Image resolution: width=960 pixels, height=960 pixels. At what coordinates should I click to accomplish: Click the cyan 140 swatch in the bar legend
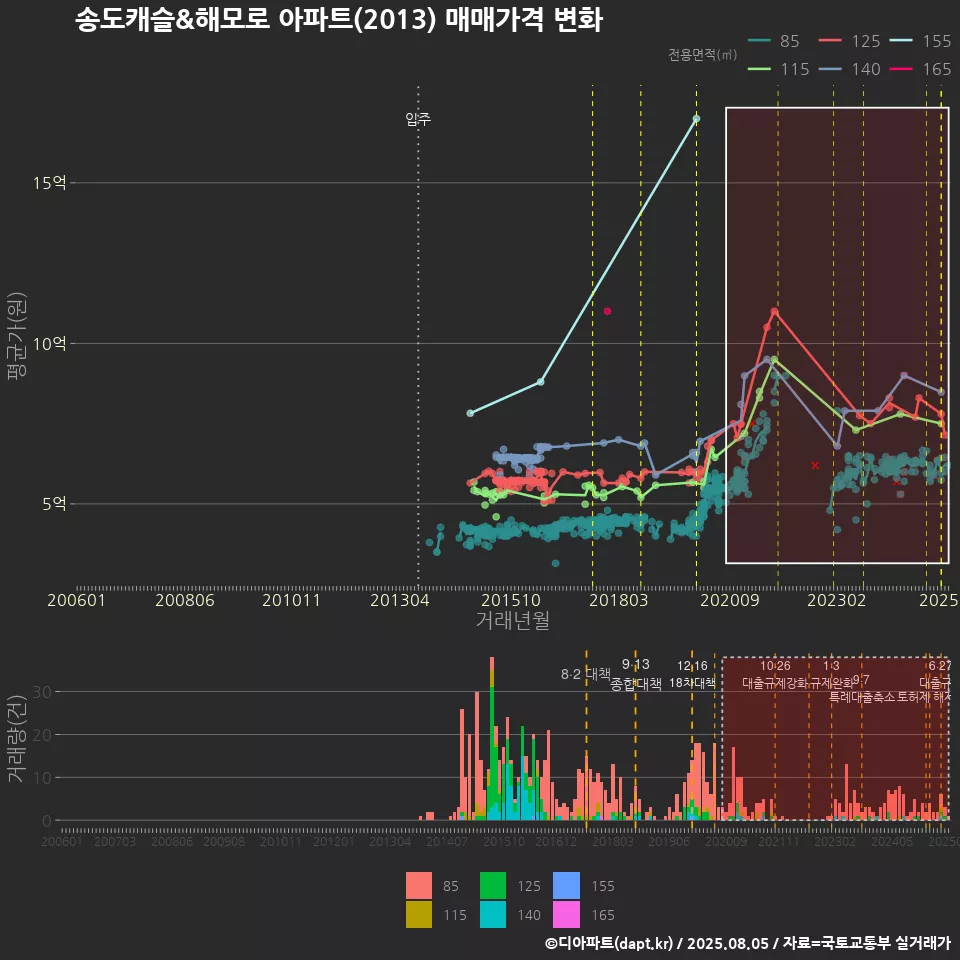pos(493,915)
